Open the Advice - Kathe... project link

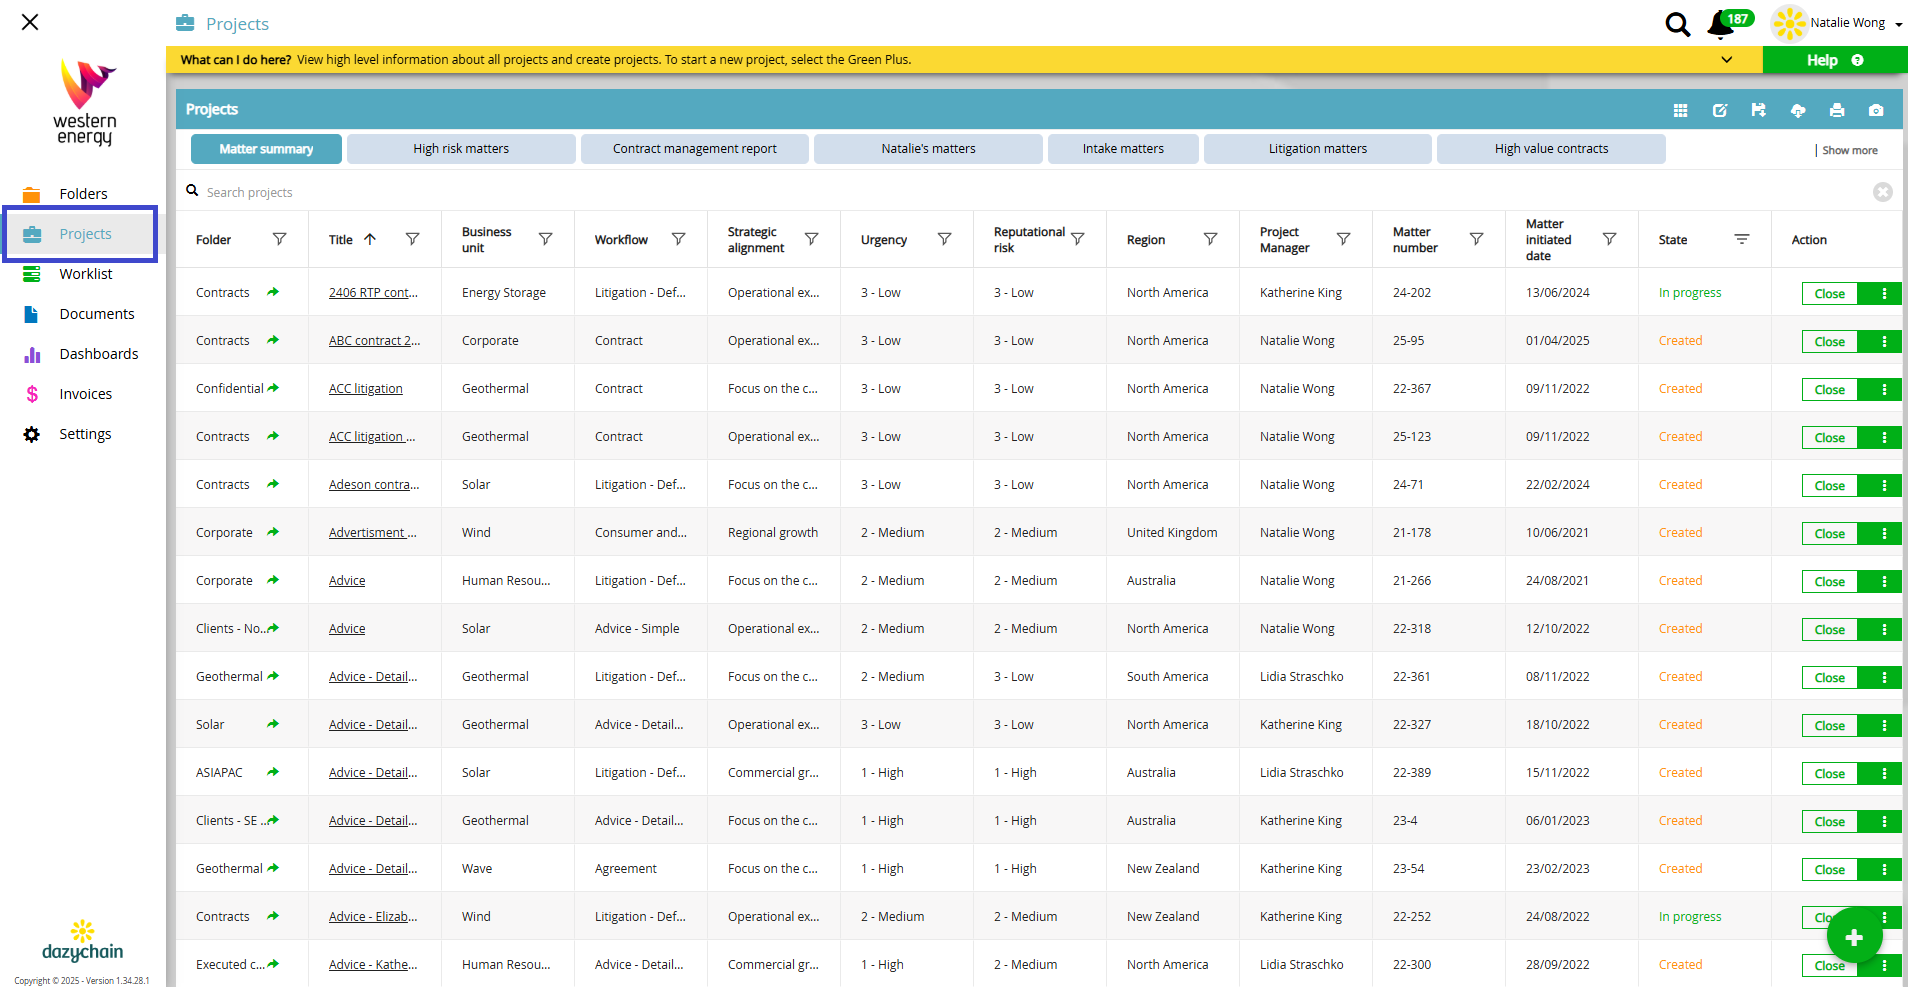pos(373,965)
